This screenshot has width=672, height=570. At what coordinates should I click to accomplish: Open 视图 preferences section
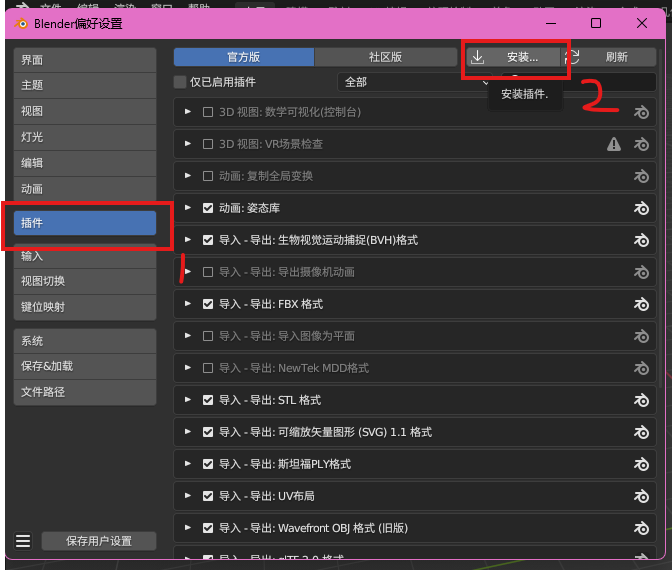coord(85,111)
